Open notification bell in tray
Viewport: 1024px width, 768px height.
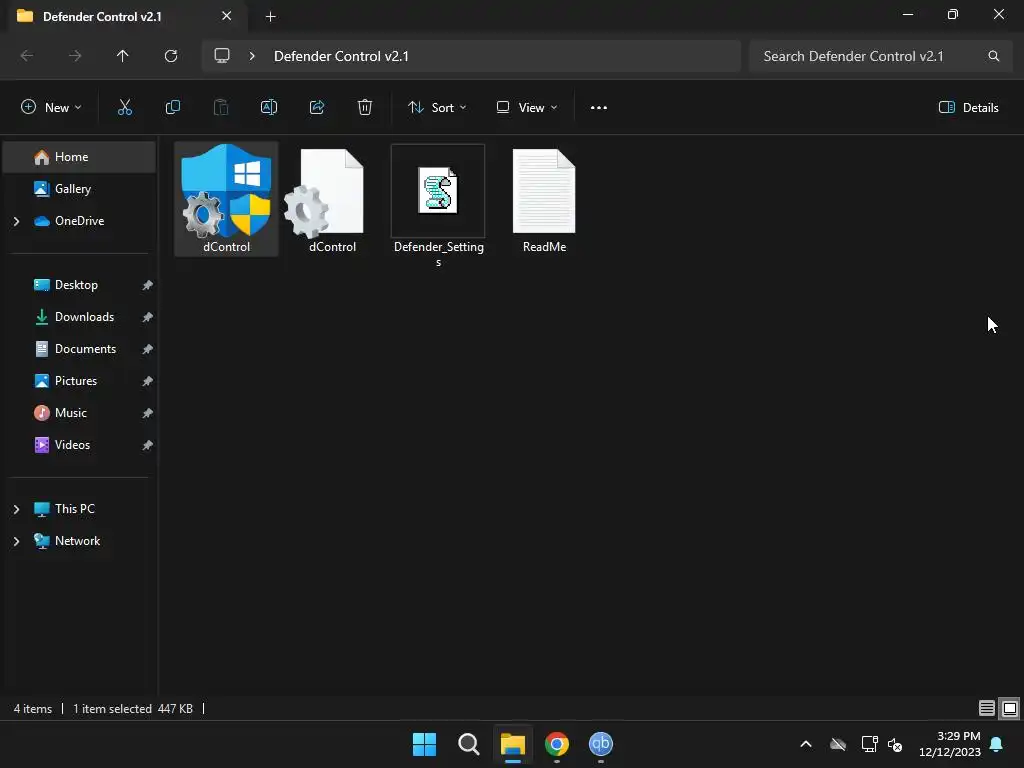pos(997,744)
